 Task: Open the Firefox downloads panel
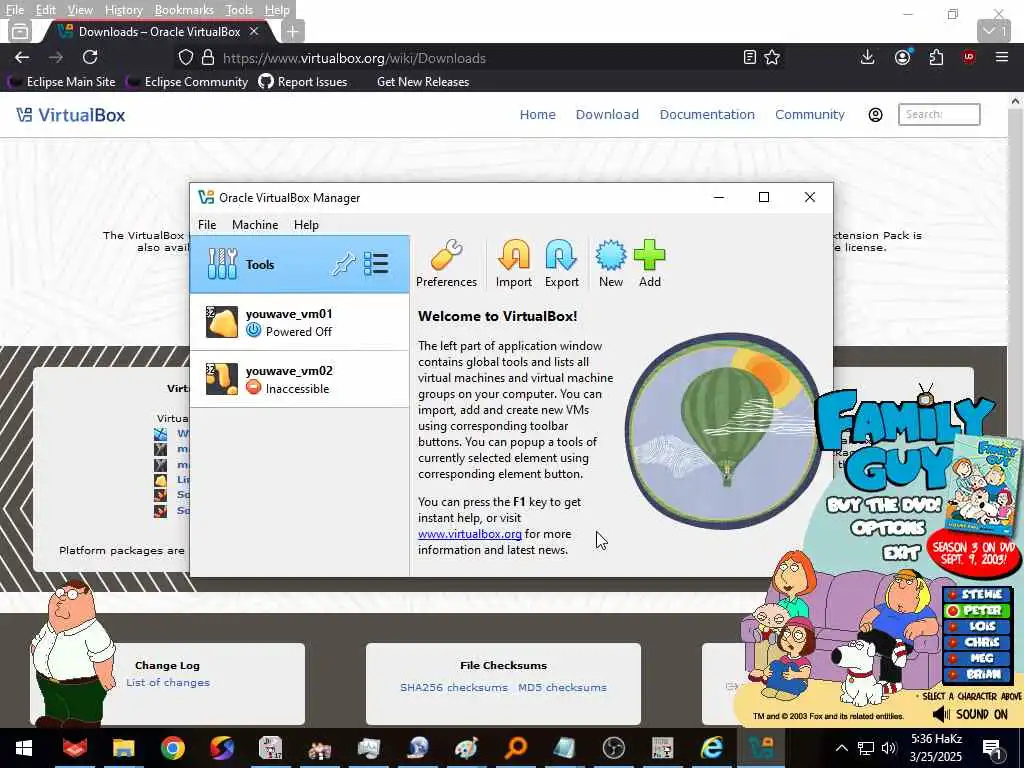(867, 57)
